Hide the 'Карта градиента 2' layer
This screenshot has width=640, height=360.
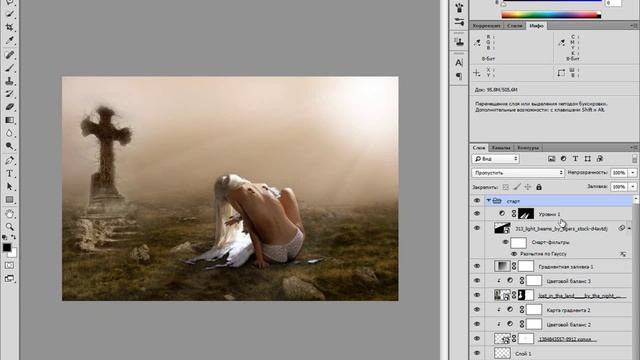coord(477,310)
